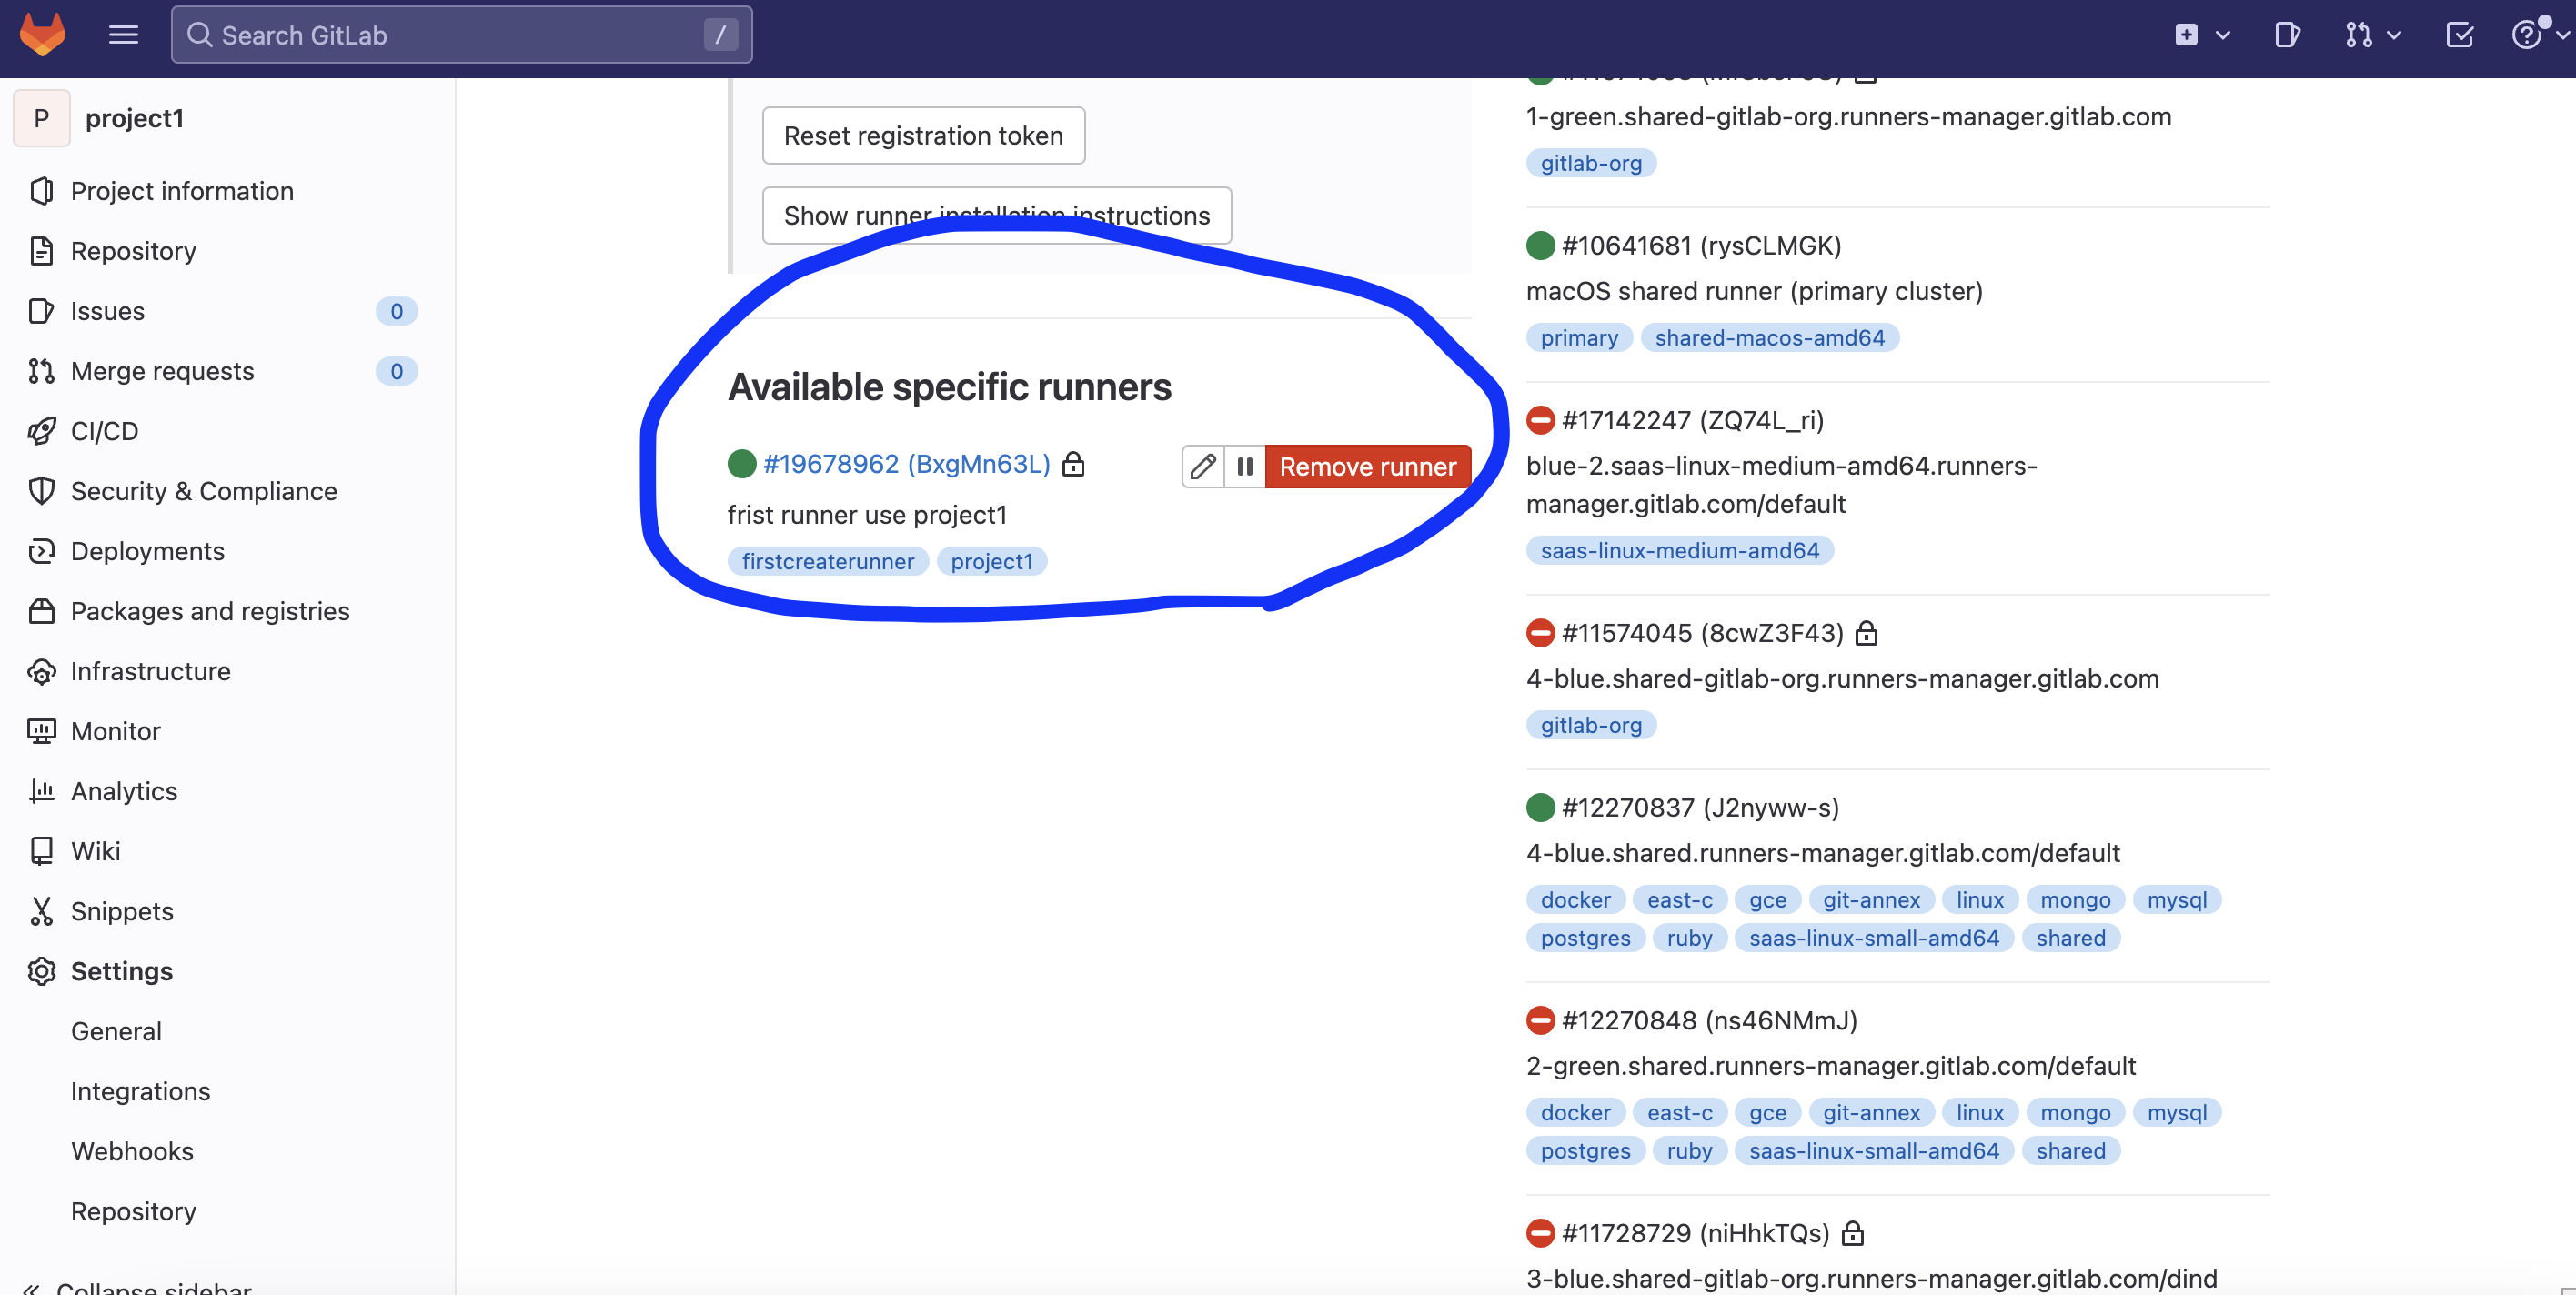Open the Issues icon in top bar
This screenshot has height=1295, width=2576.
(x=2286, y=35)
